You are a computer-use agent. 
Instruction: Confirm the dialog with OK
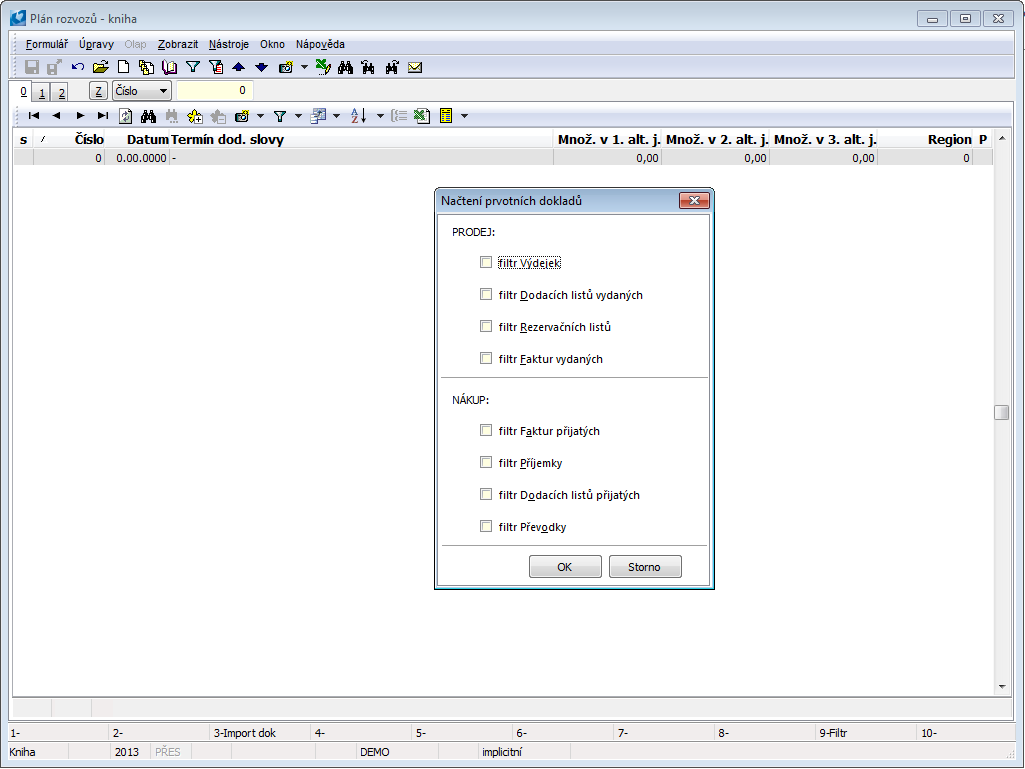(x=565, y=567)
